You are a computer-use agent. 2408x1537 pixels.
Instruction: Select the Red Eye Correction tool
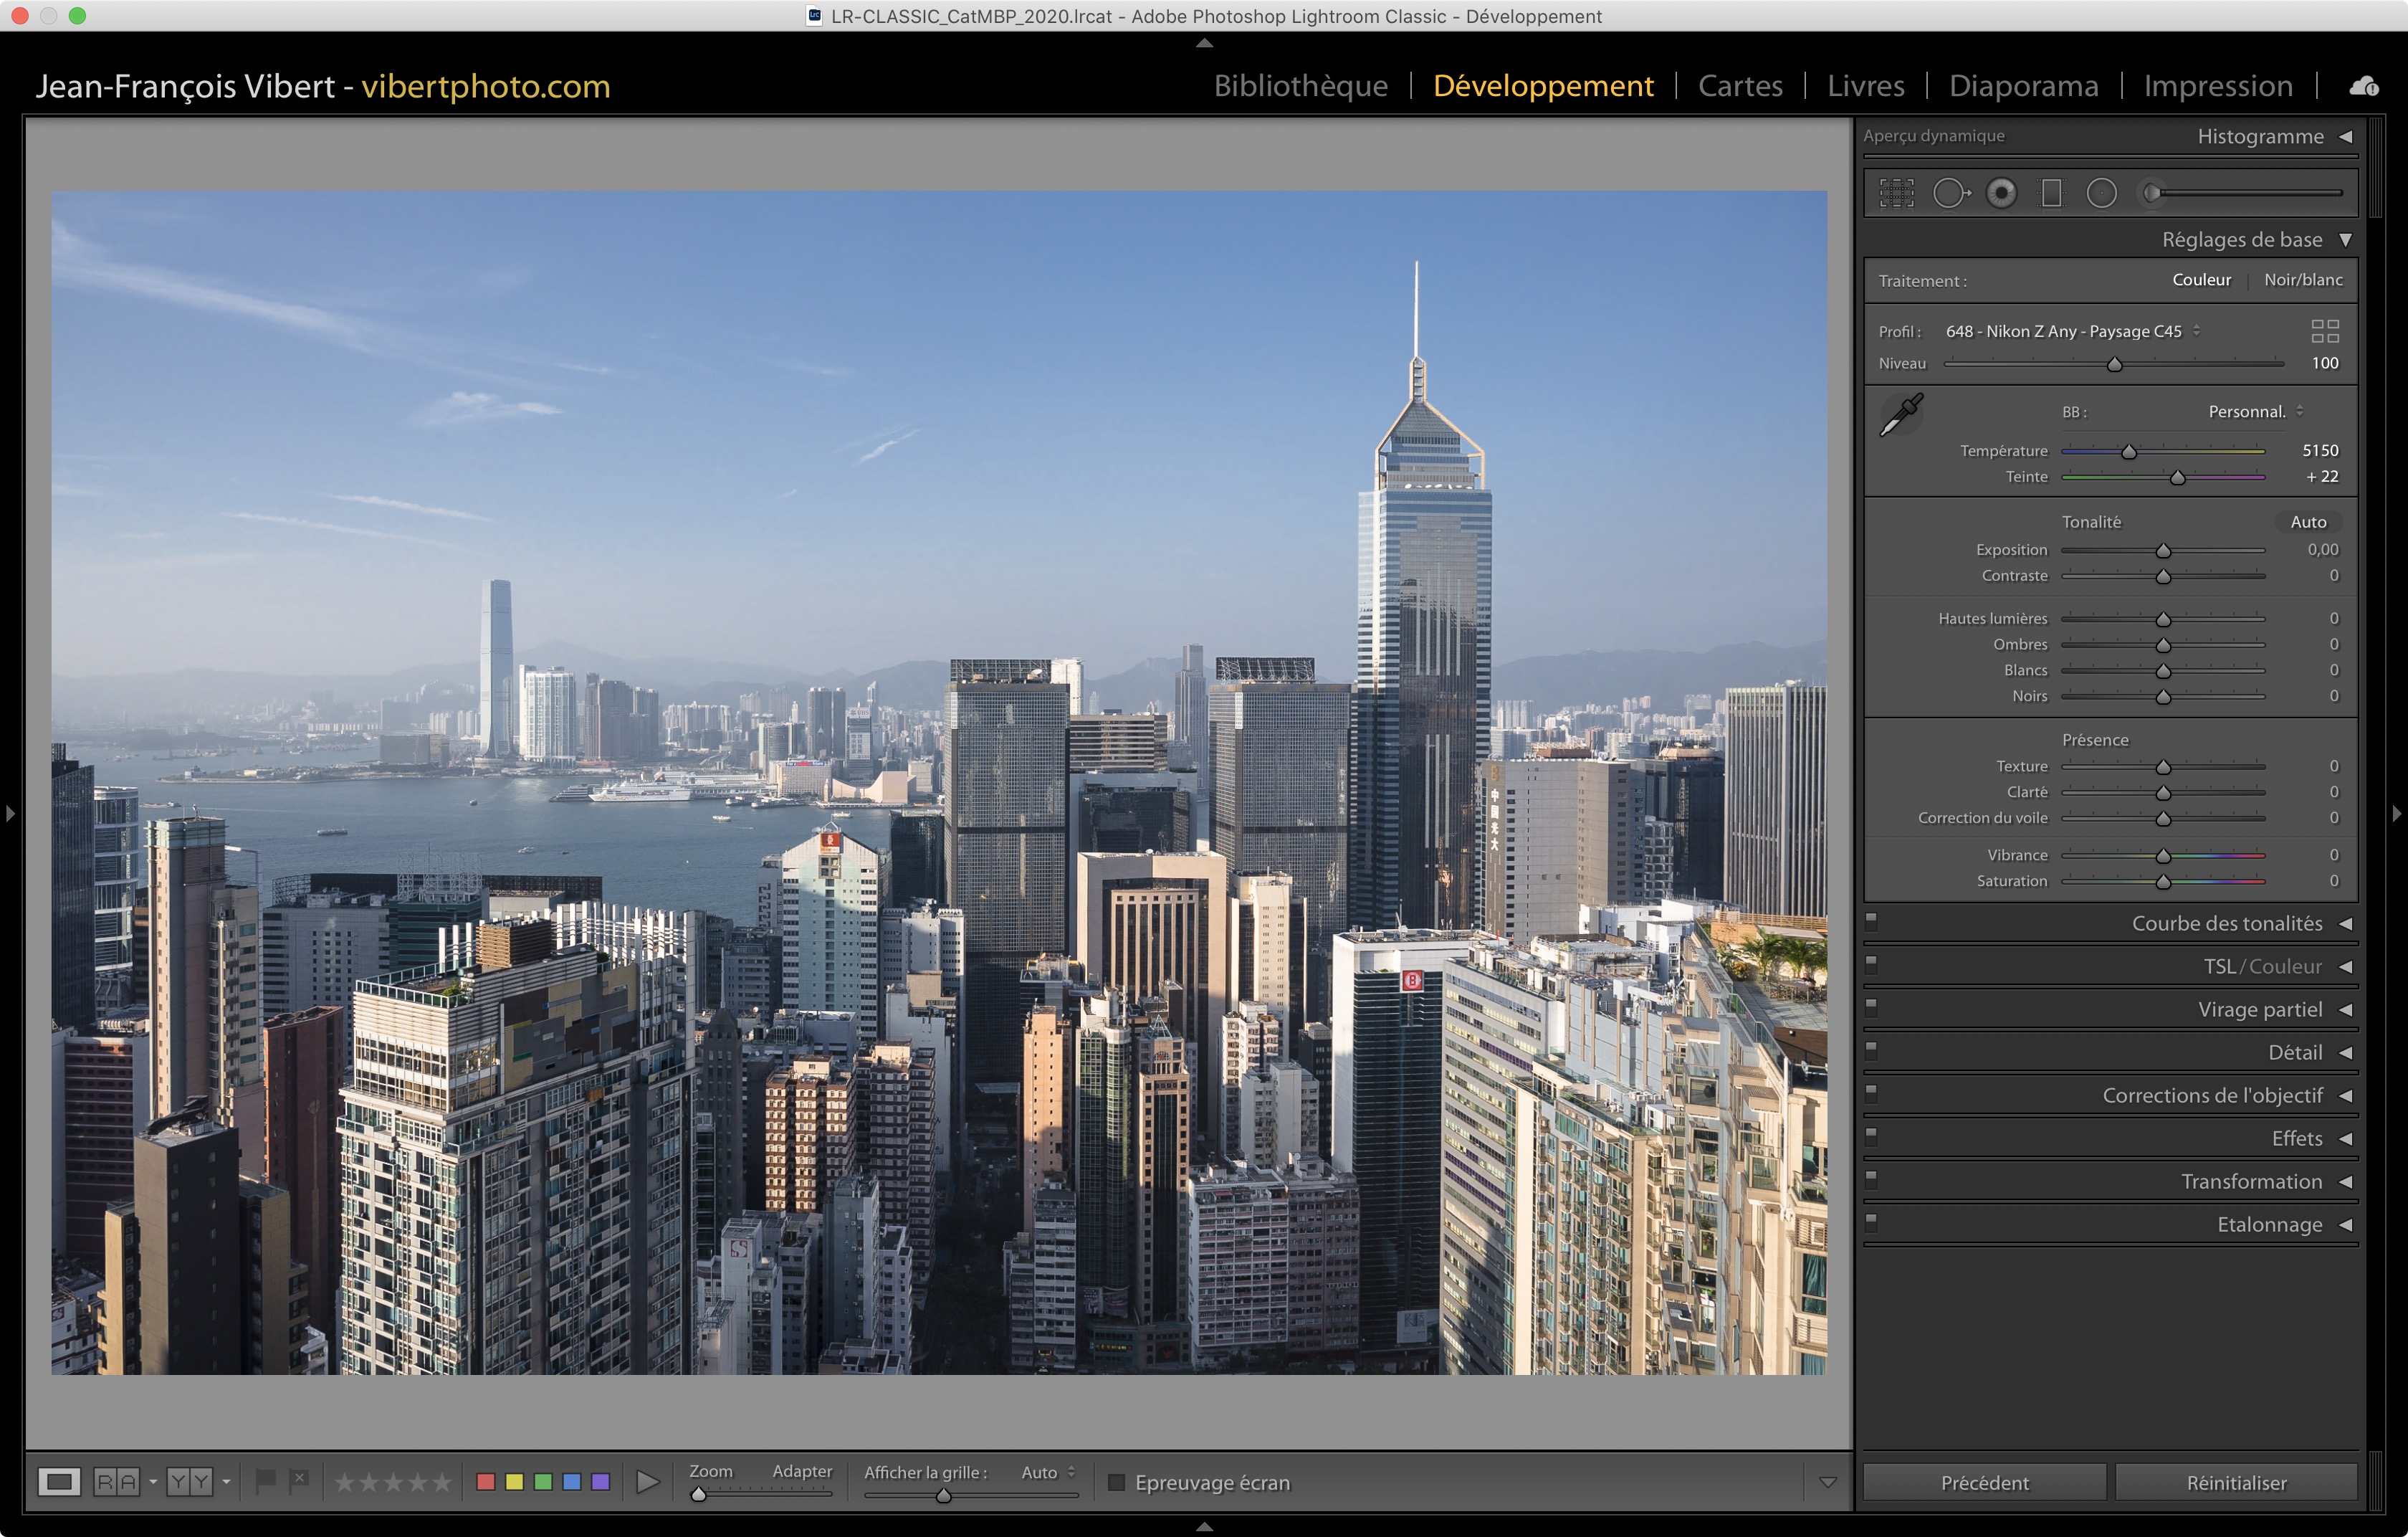(2001, 193)
